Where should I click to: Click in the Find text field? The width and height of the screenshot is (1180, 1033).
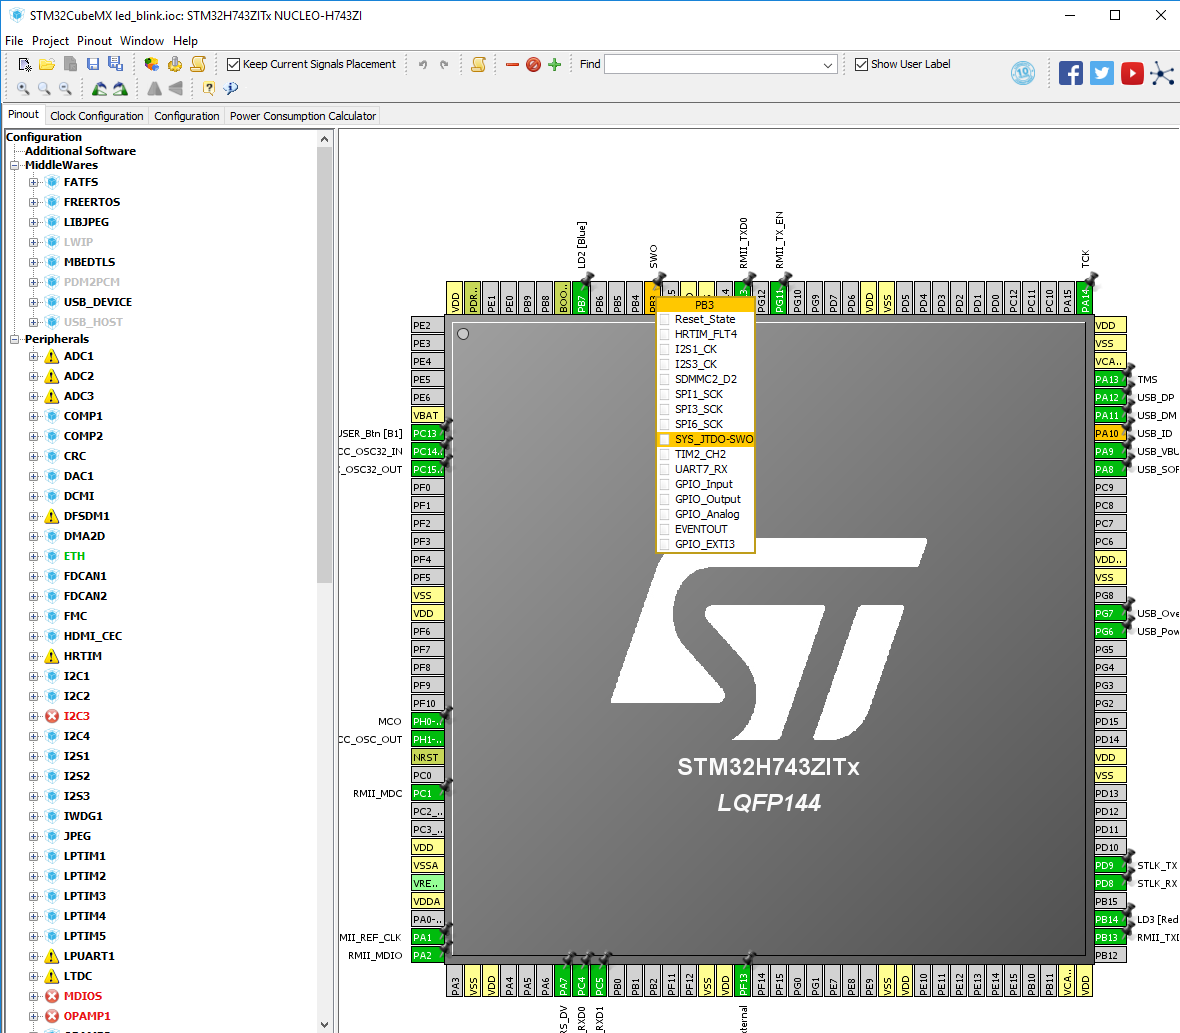(x=712, y=65)
